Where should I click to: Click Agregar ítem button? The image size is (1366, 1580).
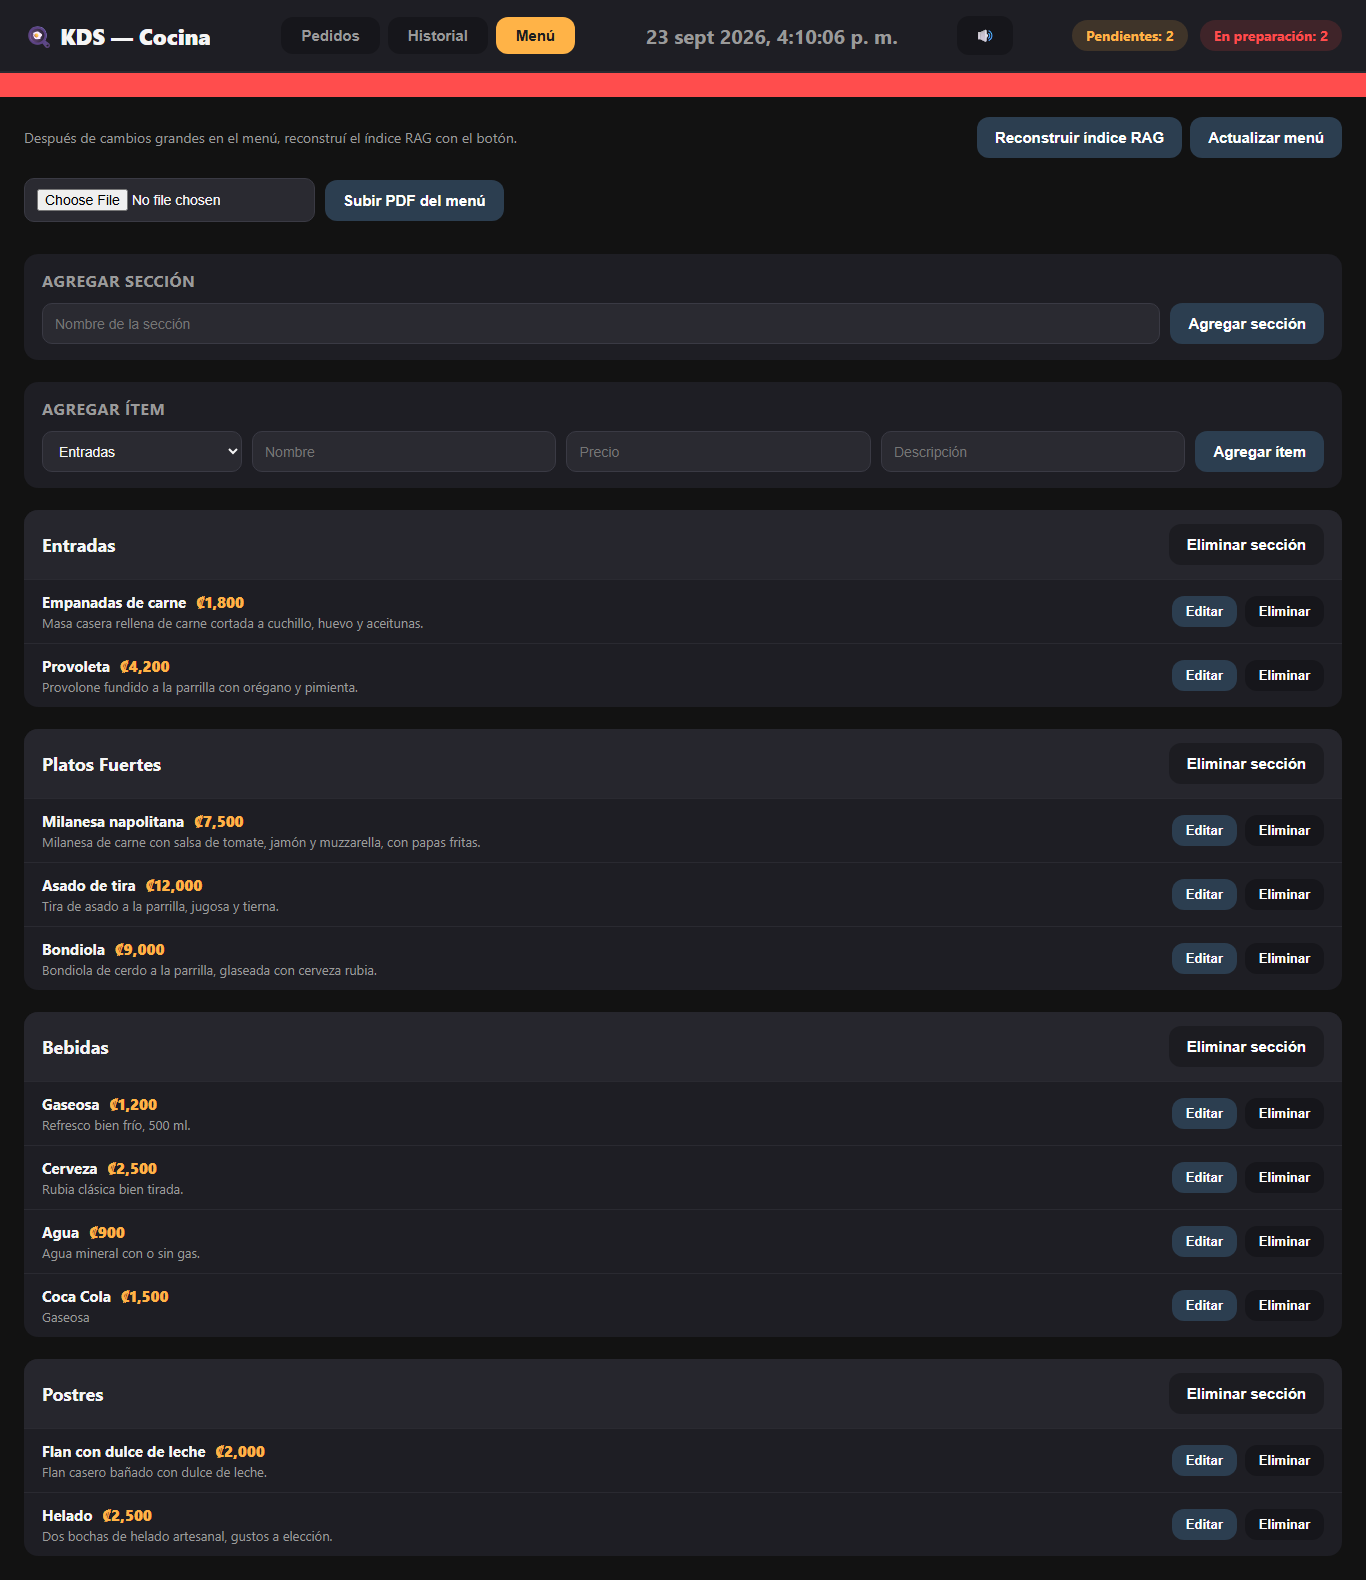pos(1259,452)
